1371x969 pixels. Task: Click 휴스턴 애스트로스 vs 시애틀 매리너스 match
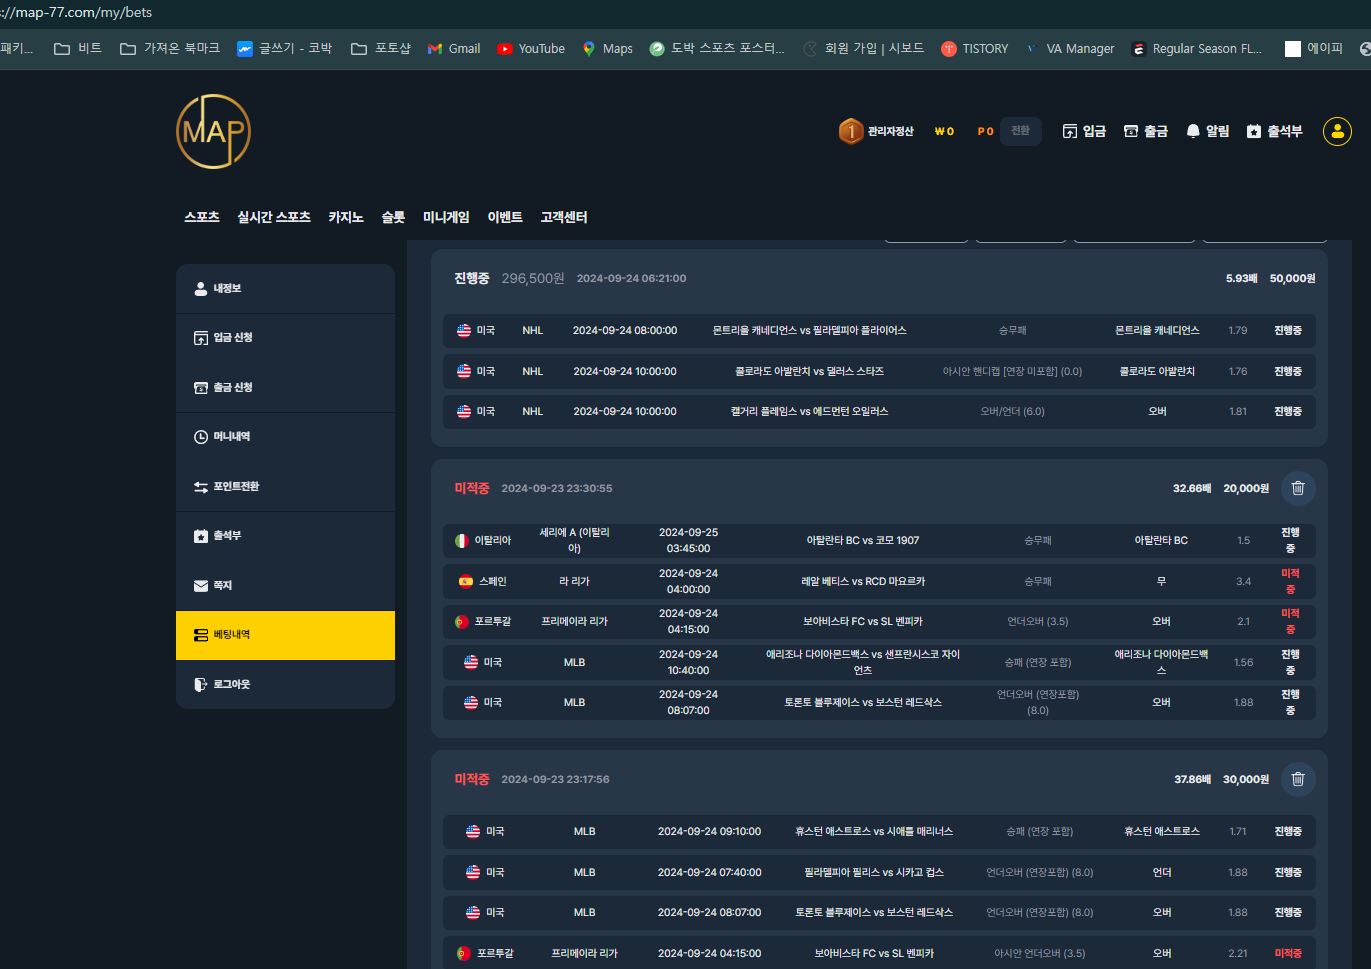[874, 831]
